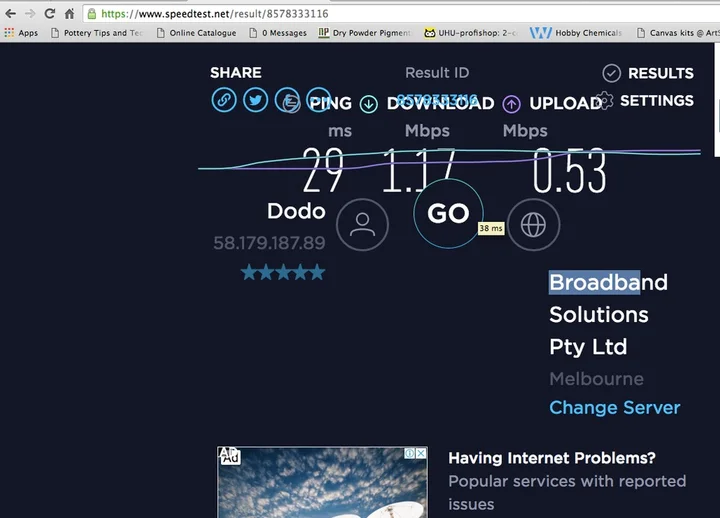Click the globe server icon

[x=533, y=224]
